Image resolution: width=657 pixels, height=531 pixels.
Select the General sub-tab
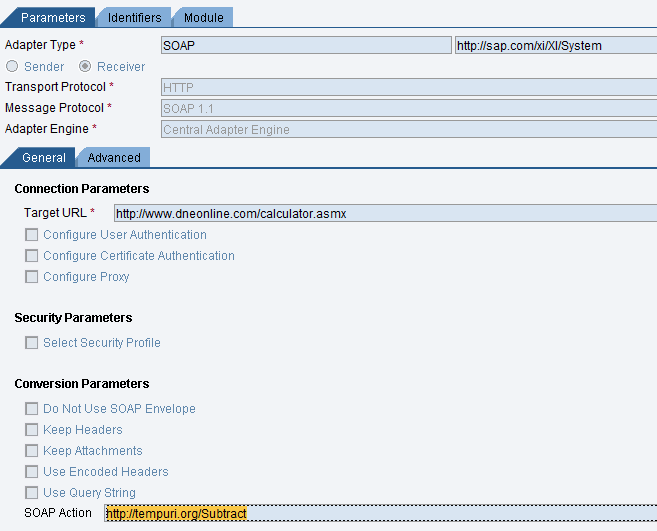tap(44, 158)
